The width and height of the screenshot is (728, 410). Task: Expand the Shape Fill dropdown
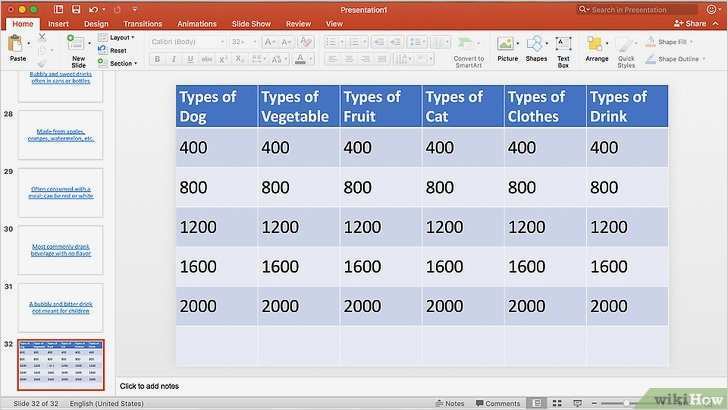click(691, 42)
